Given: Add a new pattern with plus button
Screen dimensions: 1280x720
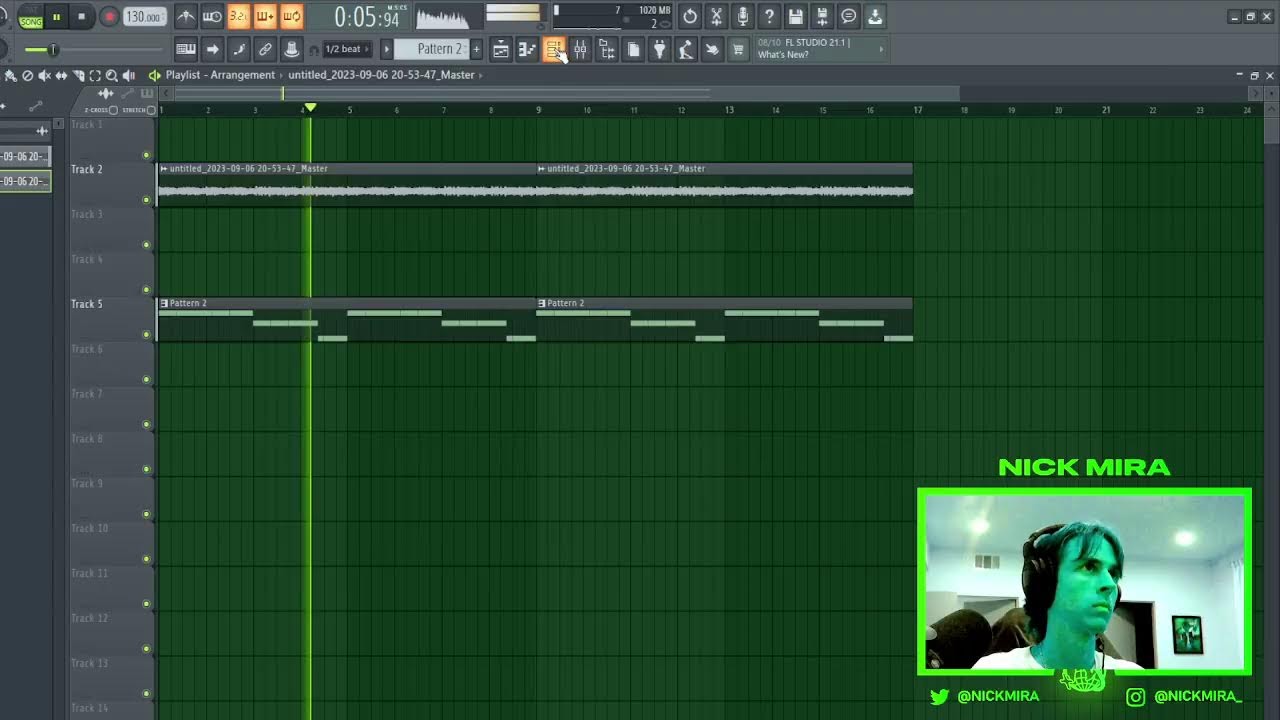Looking at the screenshot, I should coord(476,49).
